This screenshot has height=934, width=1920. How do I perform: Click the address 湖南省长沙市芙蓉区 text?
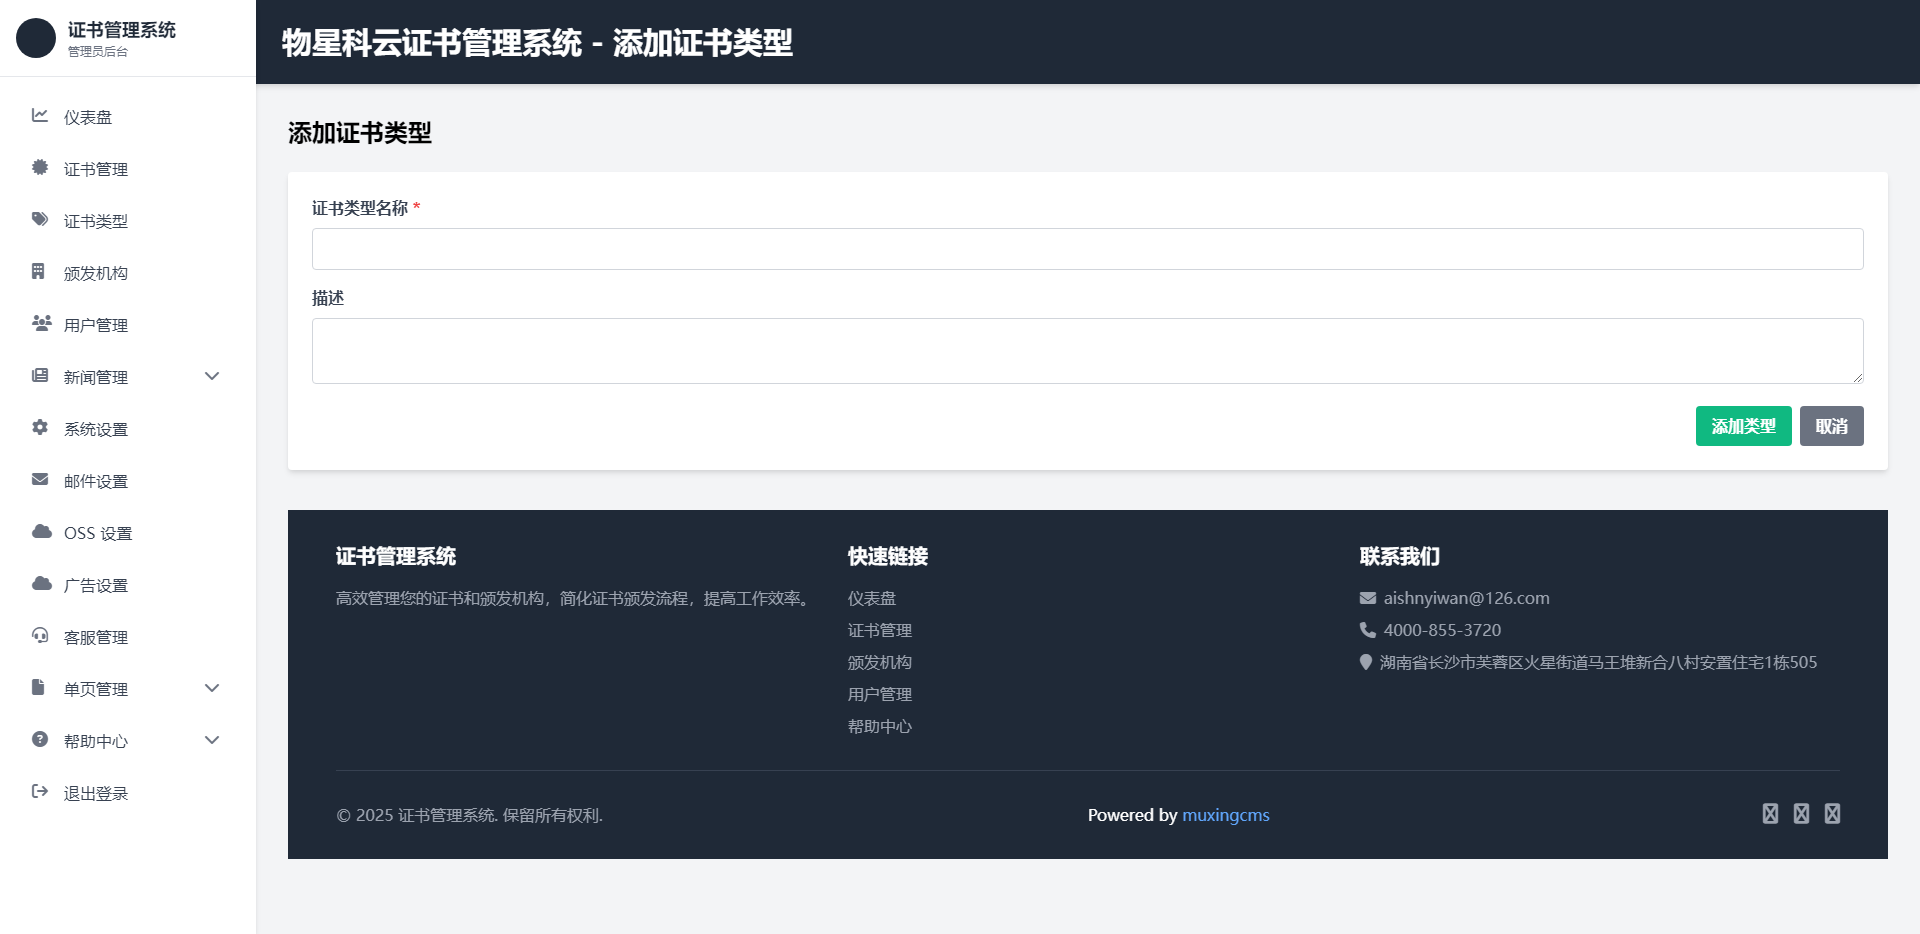[x=1598, y=662]
